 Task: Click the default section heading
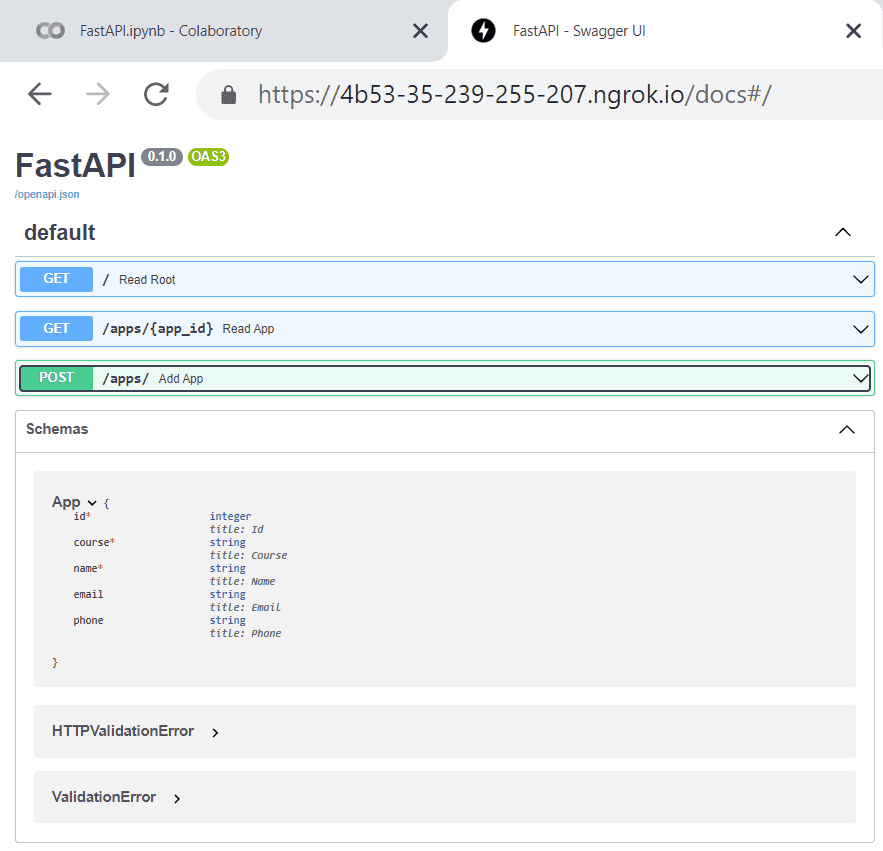point(60,233)
